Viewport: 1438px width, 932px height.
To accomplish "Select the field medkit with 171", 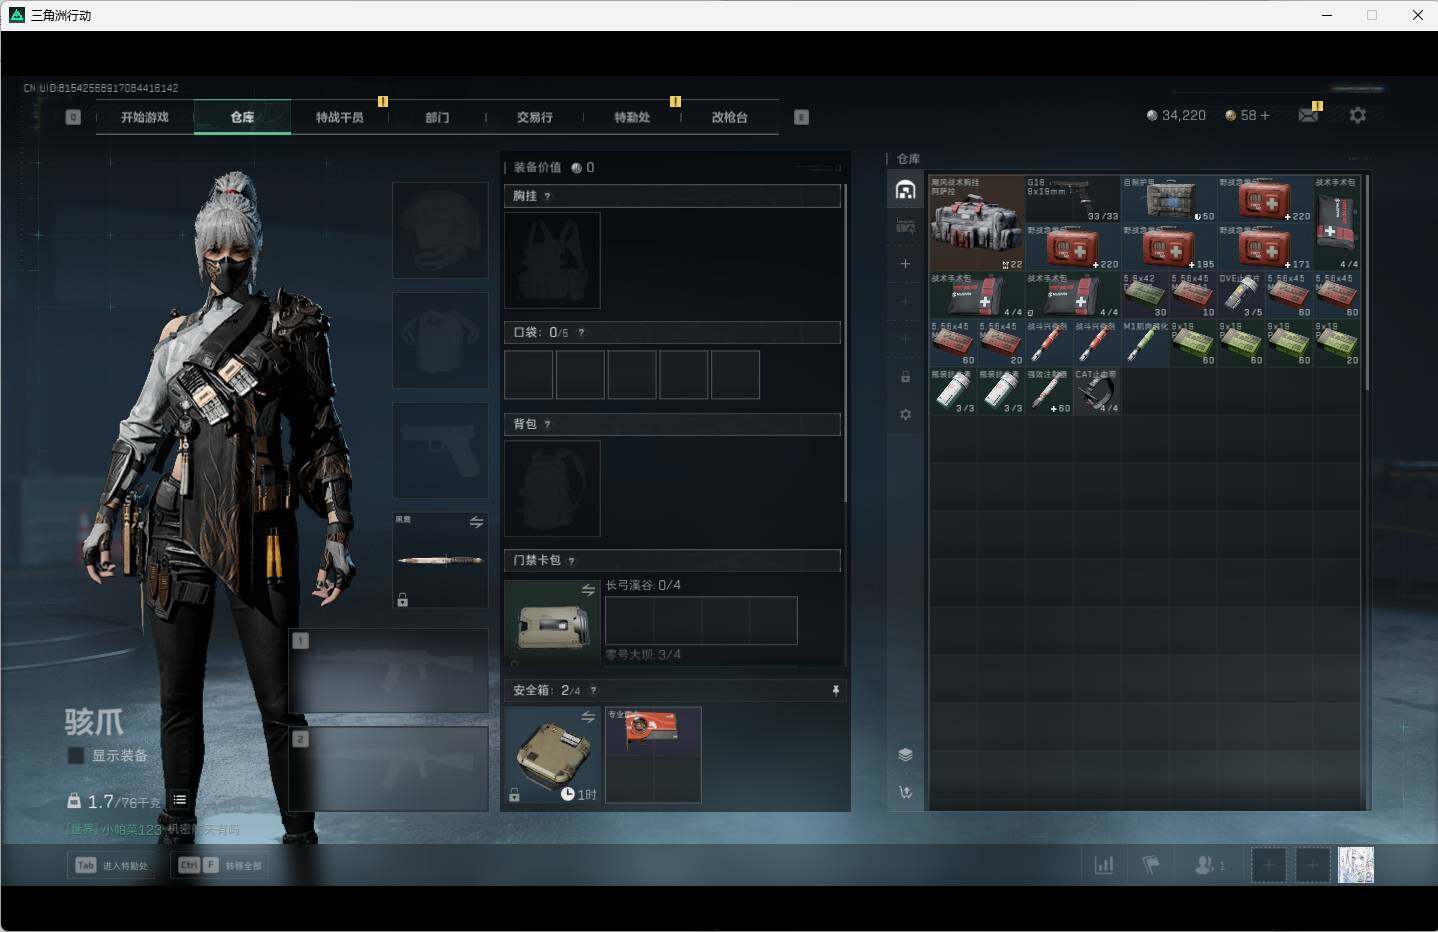I will 1265,247.
